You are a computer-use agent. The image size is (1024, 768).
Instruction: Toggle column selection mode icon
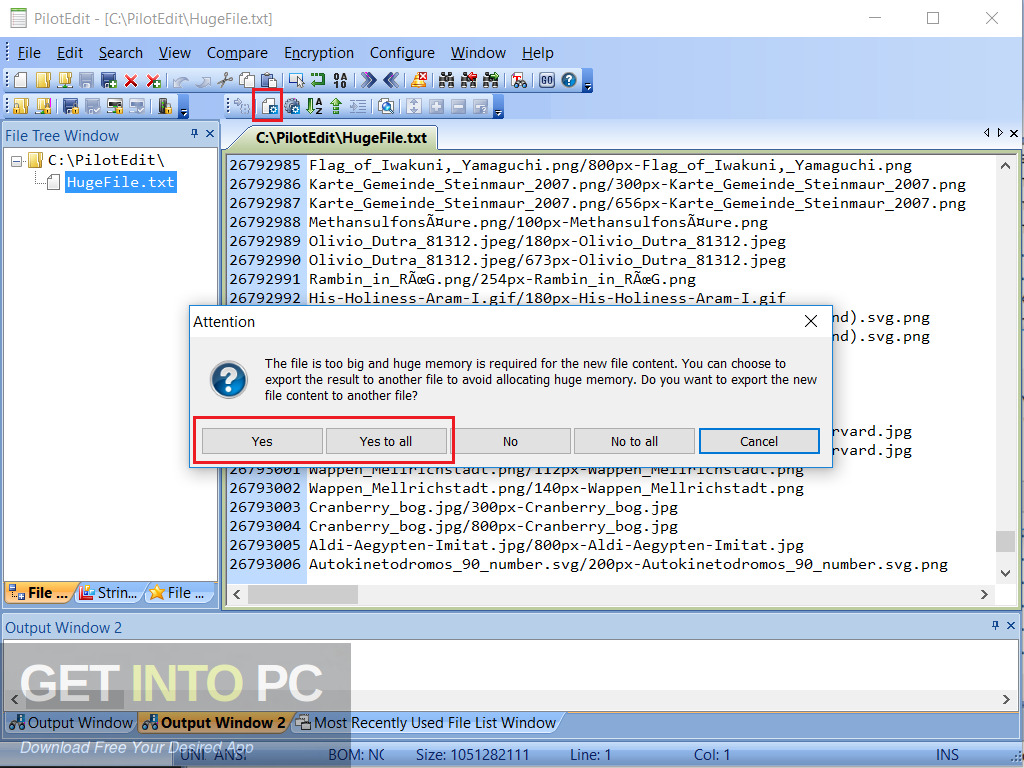coord(296,80)
